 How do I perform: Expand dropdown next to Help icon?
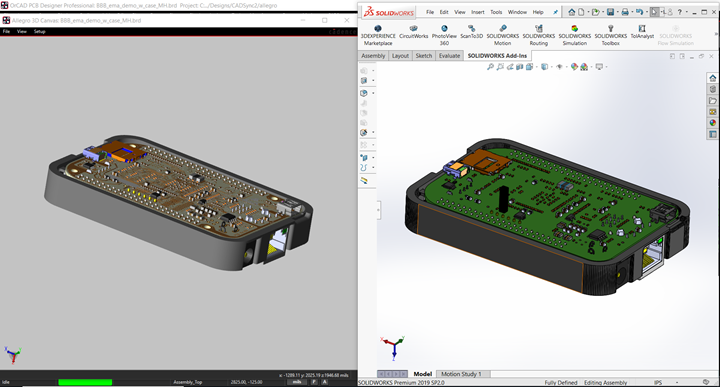coord(687,12)
